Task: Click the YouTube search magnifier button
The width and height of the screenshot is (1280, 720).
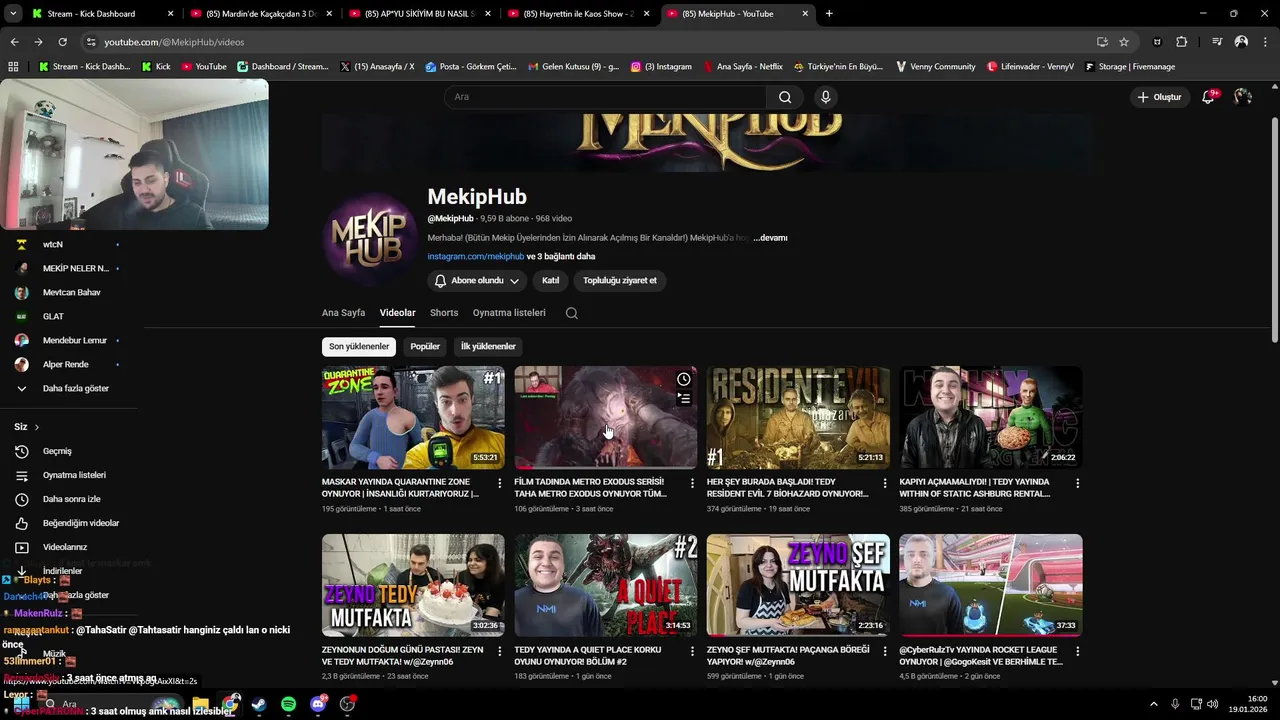Action: [785, 97]
